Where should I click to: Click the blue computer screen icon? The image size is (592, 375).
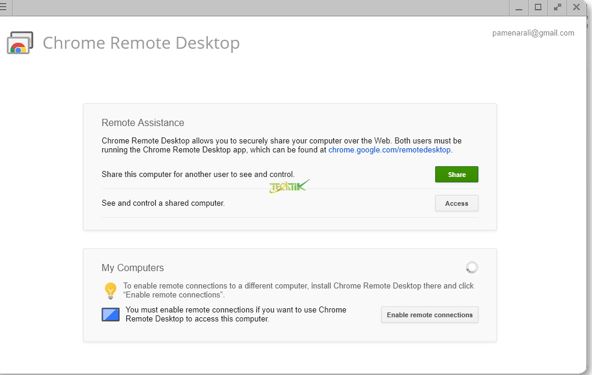[111, 315]
